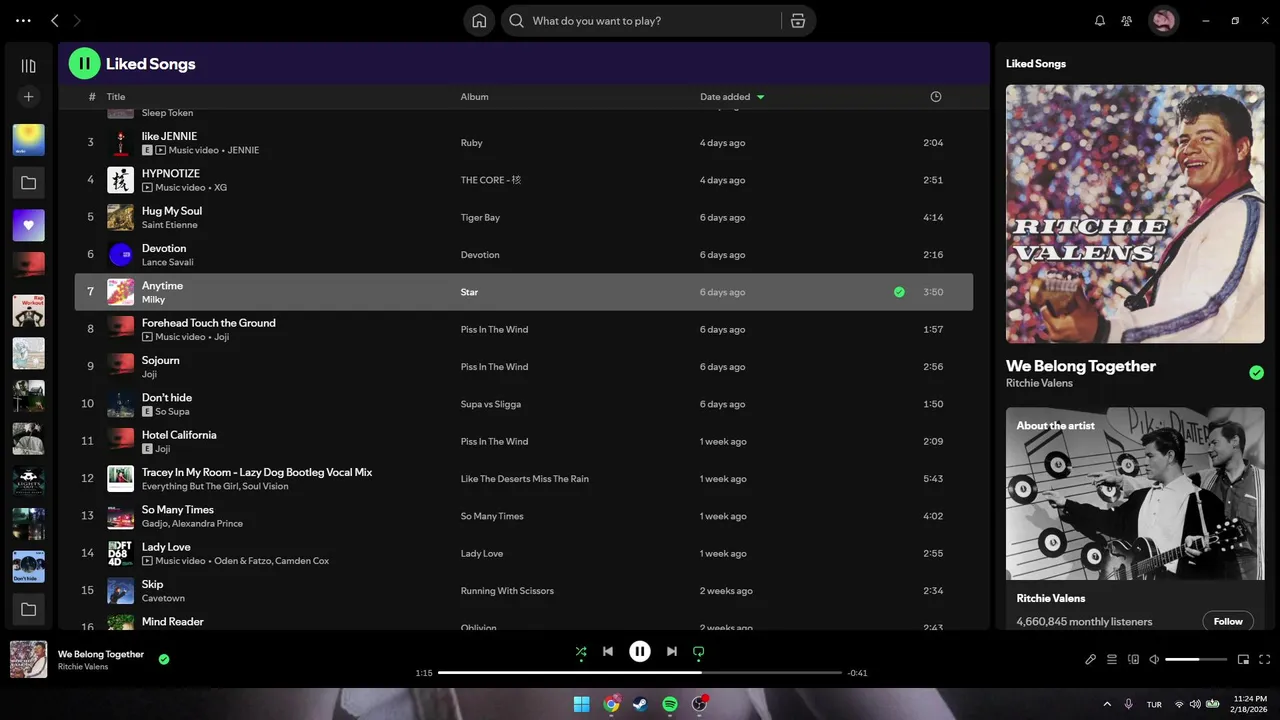Open the Windows Start button

(x=581, y=704)
